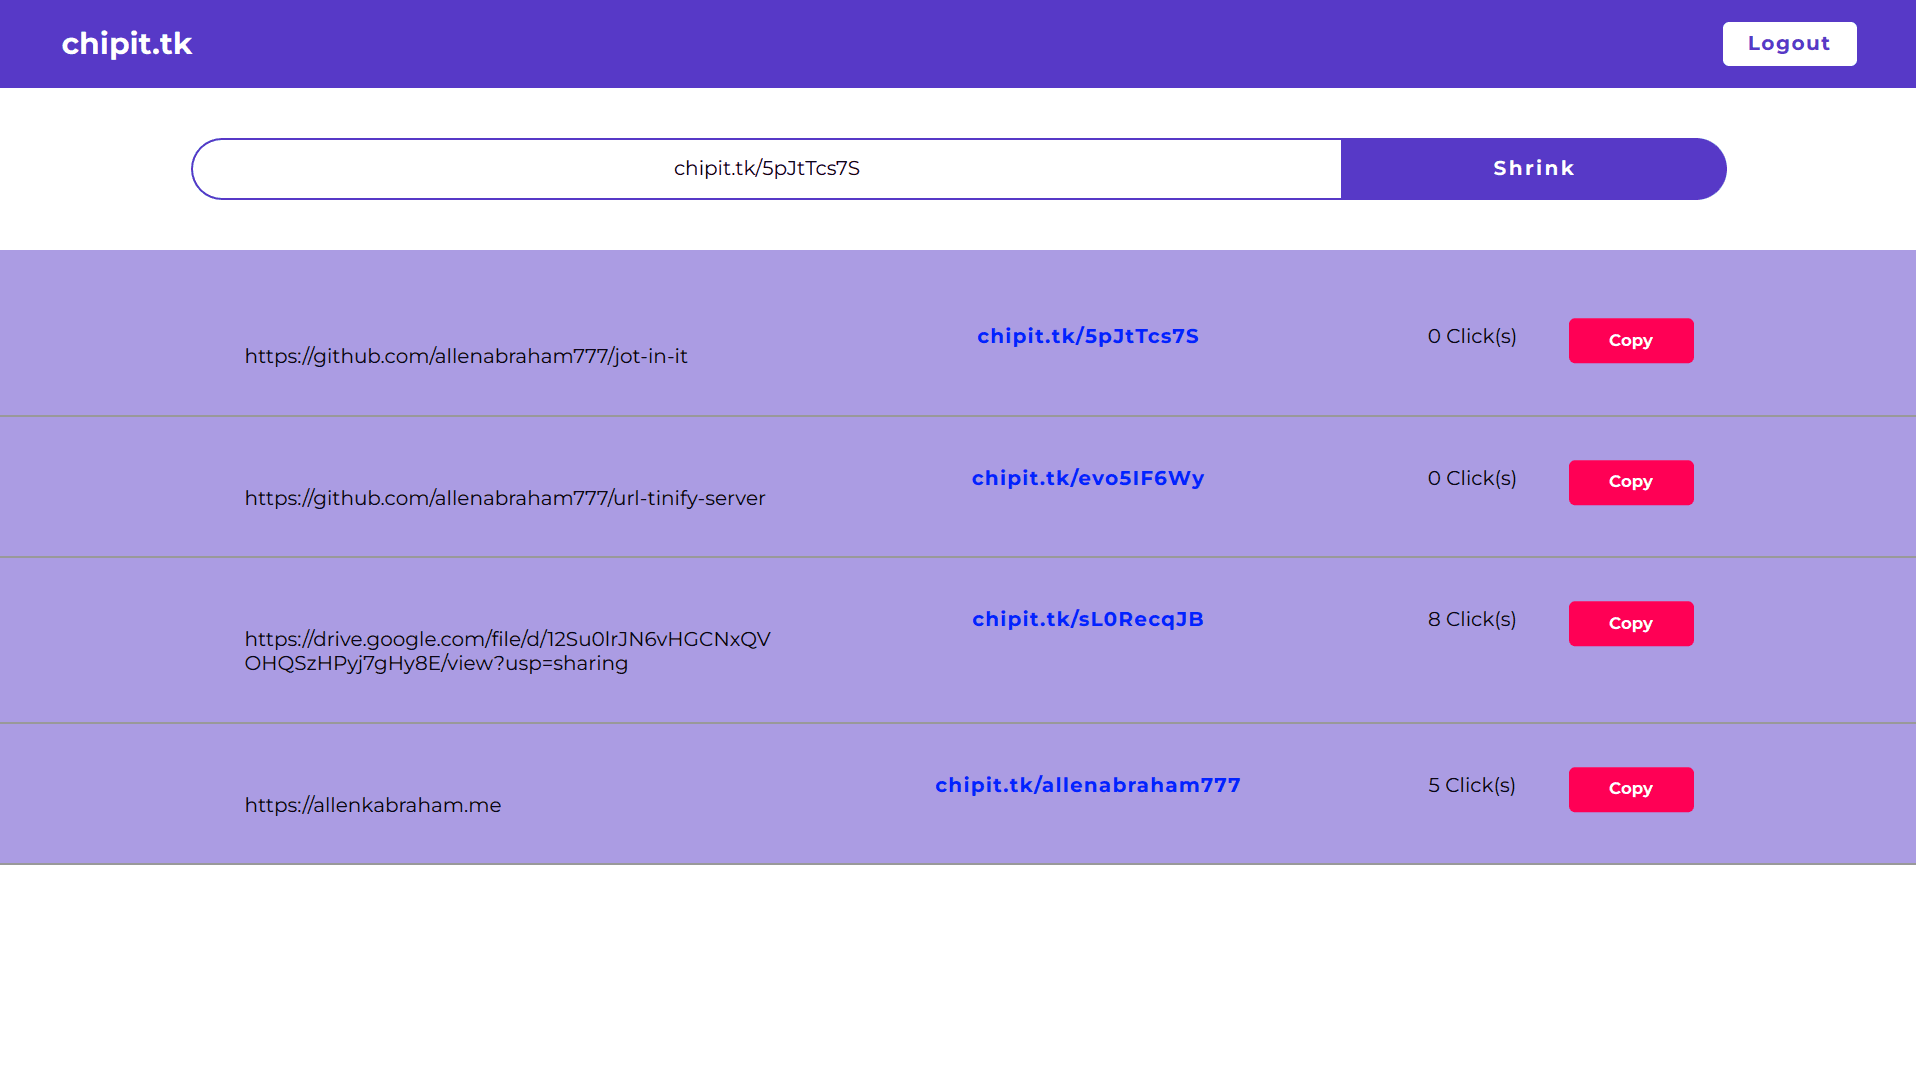Image resolution: width=1916 pixels, height=1079 pixels.
Task: Copy the allenkabraham.me short link
Action: pyautogui.click(x=1630, y=790)
